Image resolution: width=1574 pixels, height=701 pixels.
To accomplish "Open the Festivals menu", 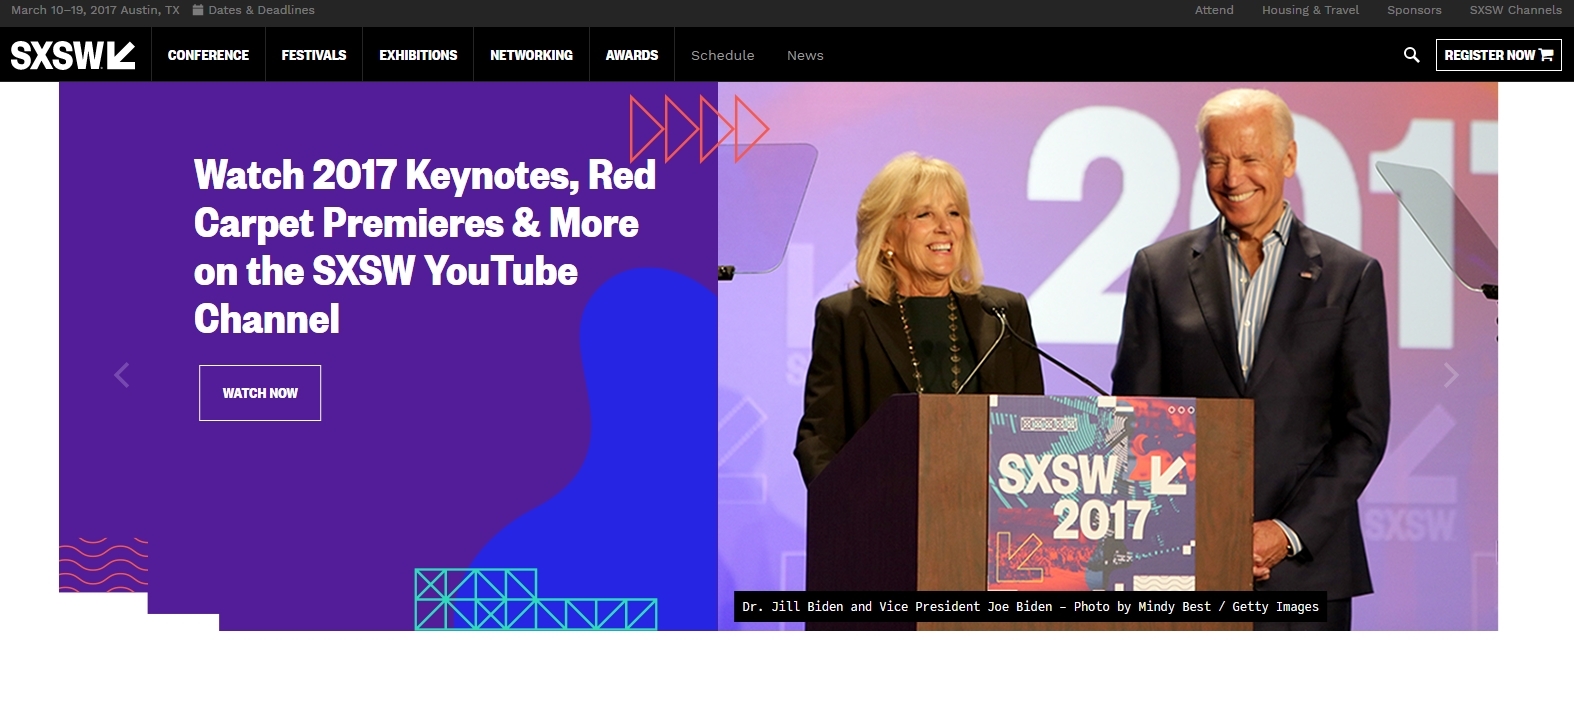I will click(x=314, y=55).
